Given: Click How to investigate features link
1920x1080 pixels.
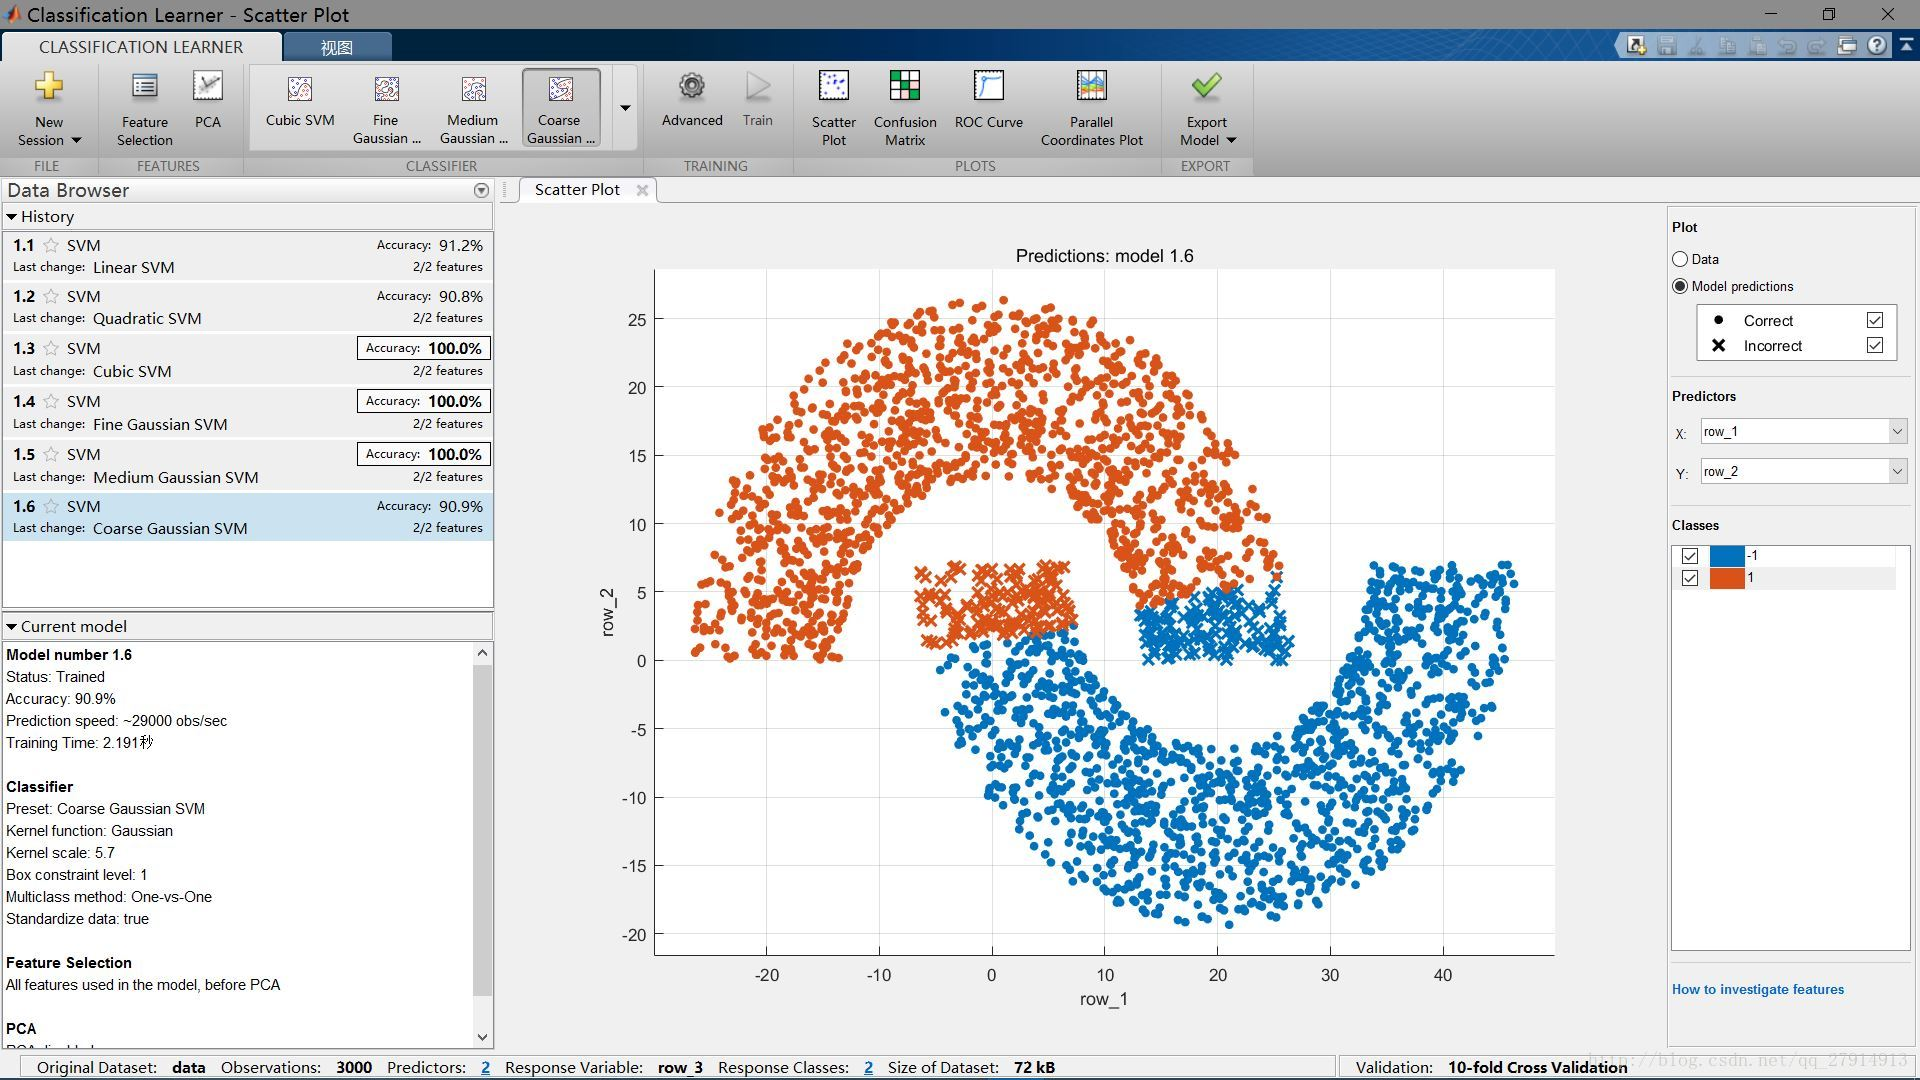Looking at the screenshot, I should (1758, 989).
